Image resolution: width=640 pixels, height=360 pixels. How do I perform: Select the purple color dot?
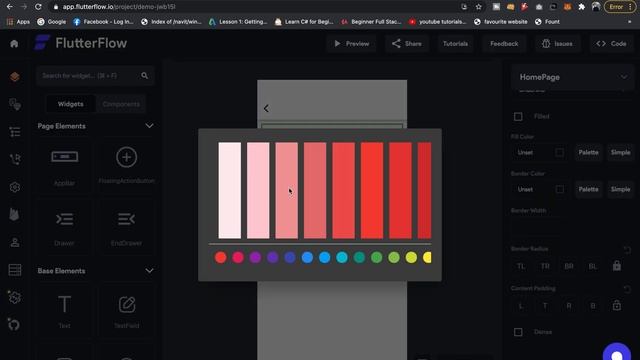pos(256,258)
